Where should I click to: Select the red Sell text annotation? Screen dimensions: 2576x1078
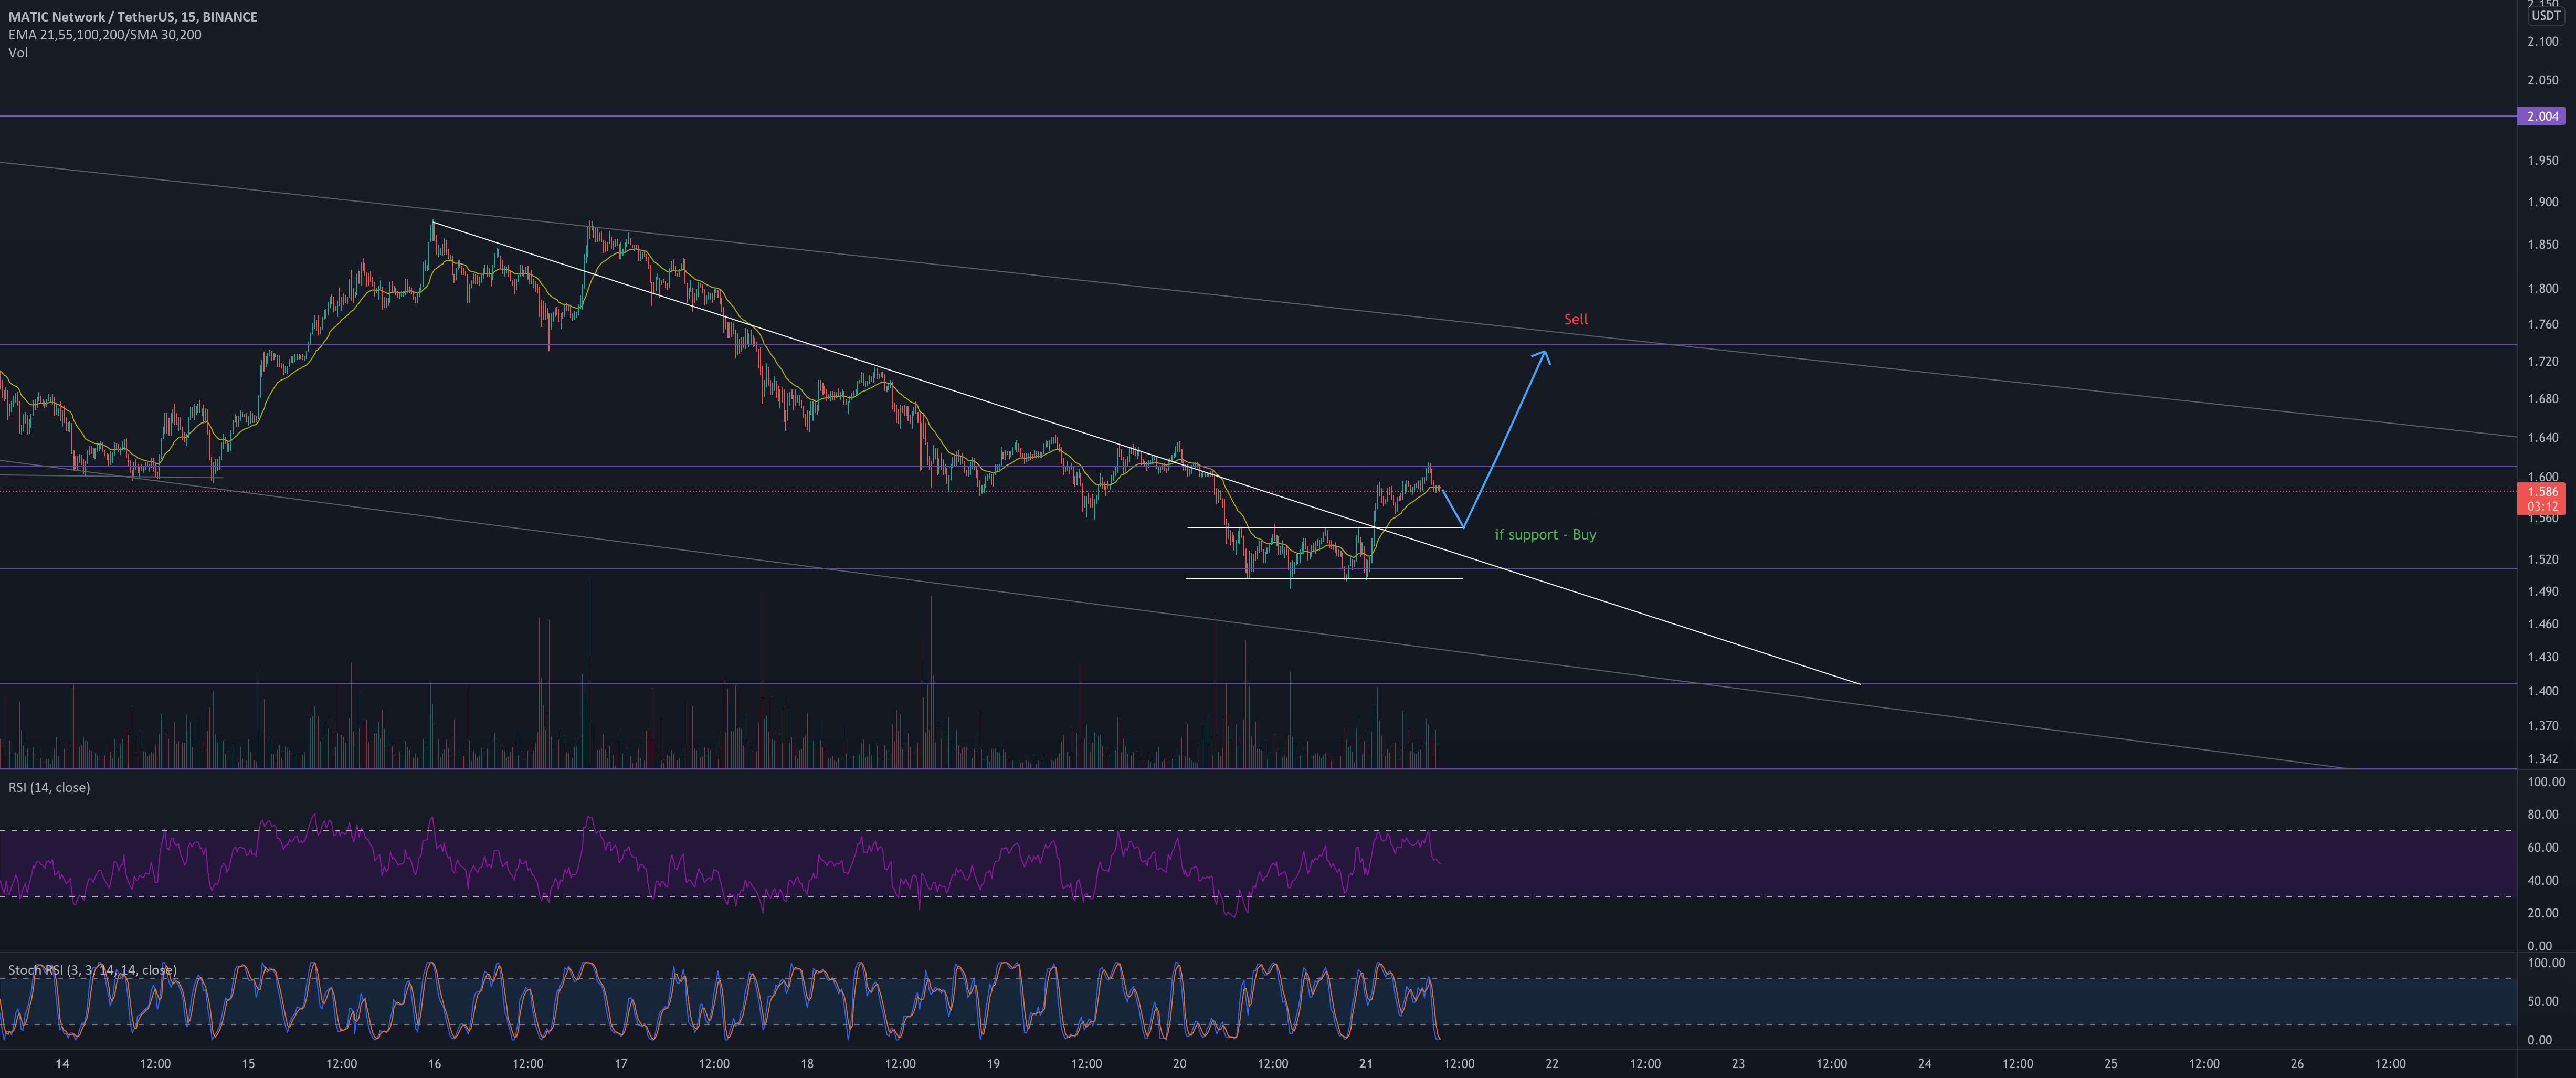click(x=1575, y=319)
